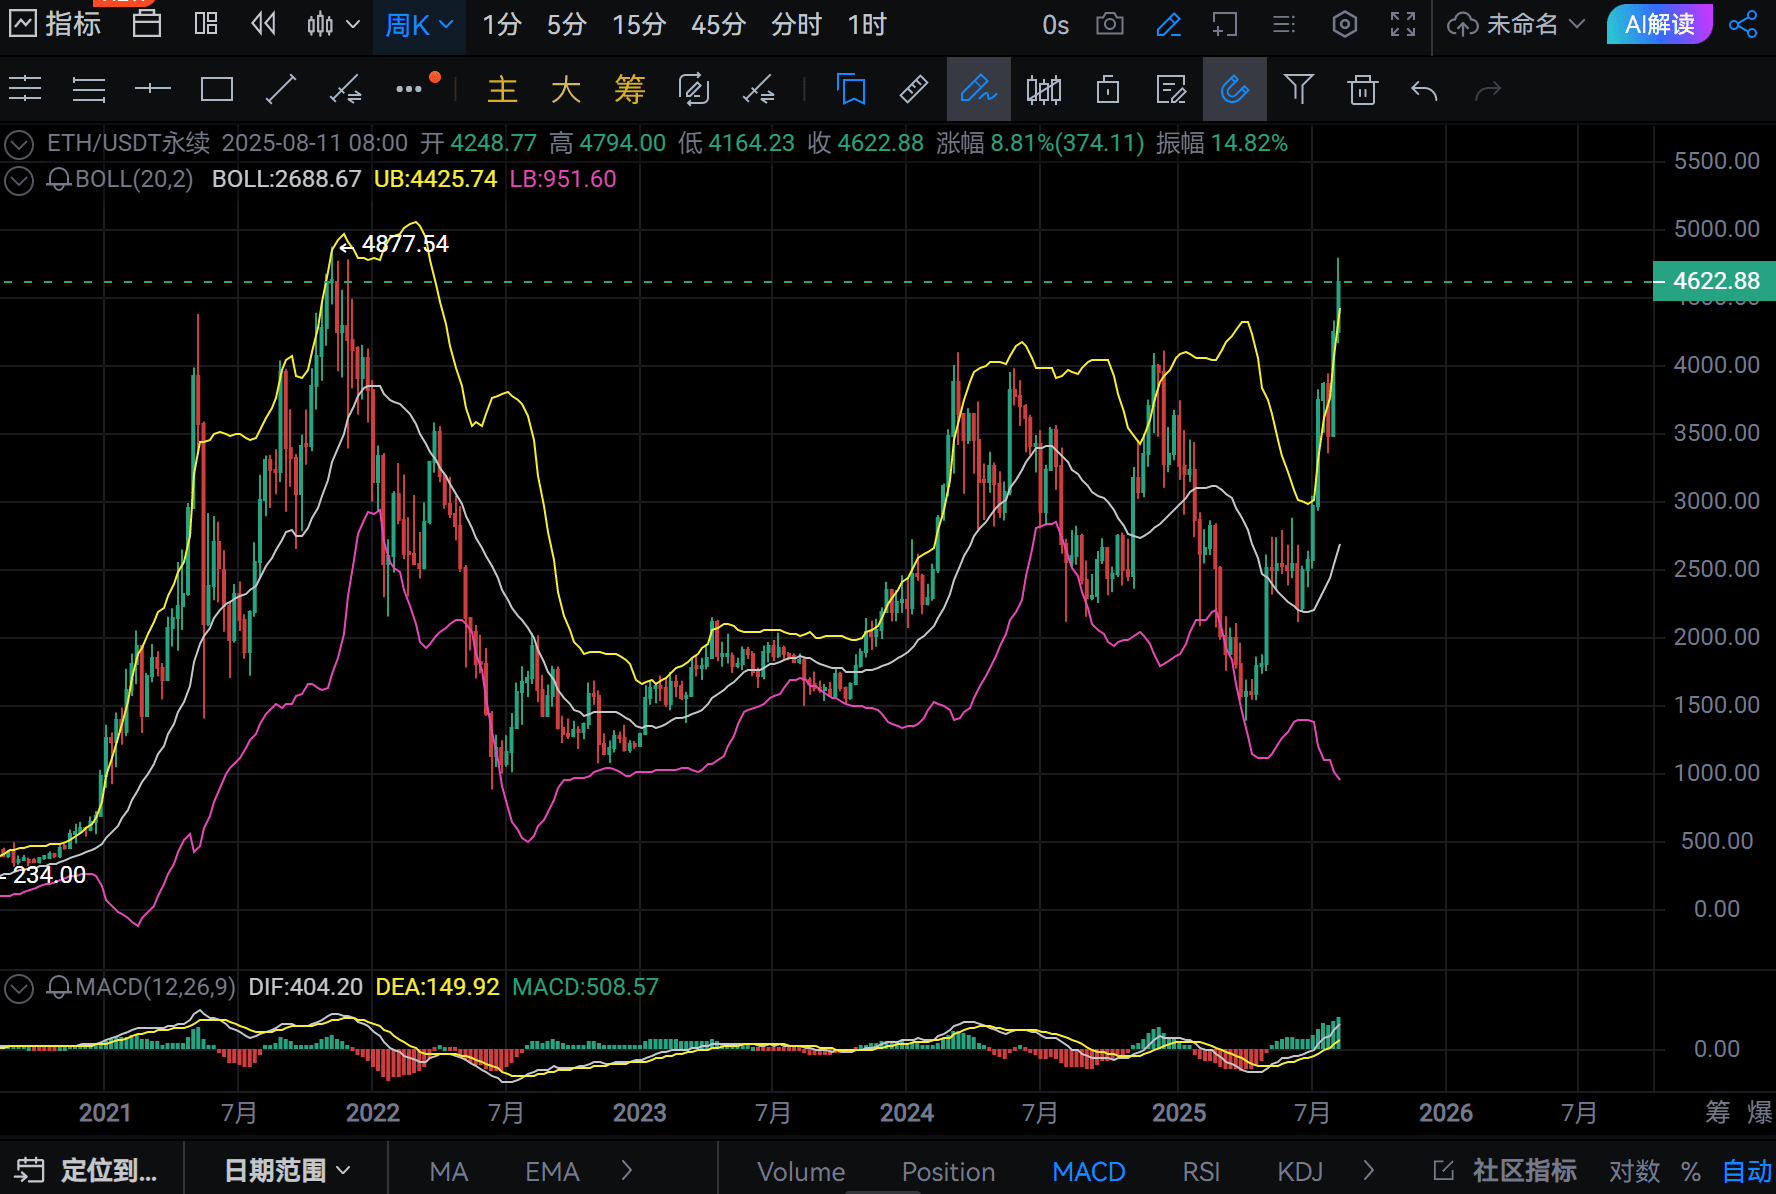Screen dimensions: 1776x1194
Task: Open the 日期范围 date range dropdown
Action: pyautogui.click(x=287, y=1170)
